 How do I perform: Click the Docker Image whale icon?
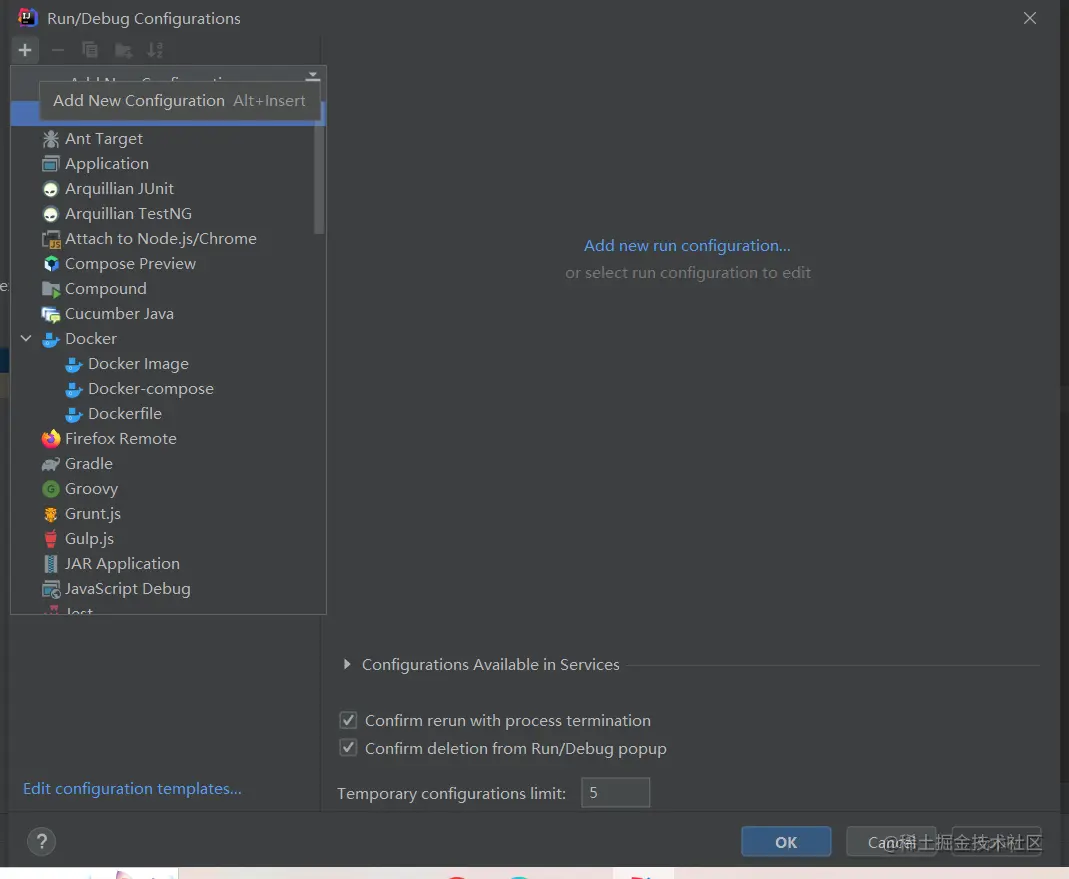(x=74, y=364)
